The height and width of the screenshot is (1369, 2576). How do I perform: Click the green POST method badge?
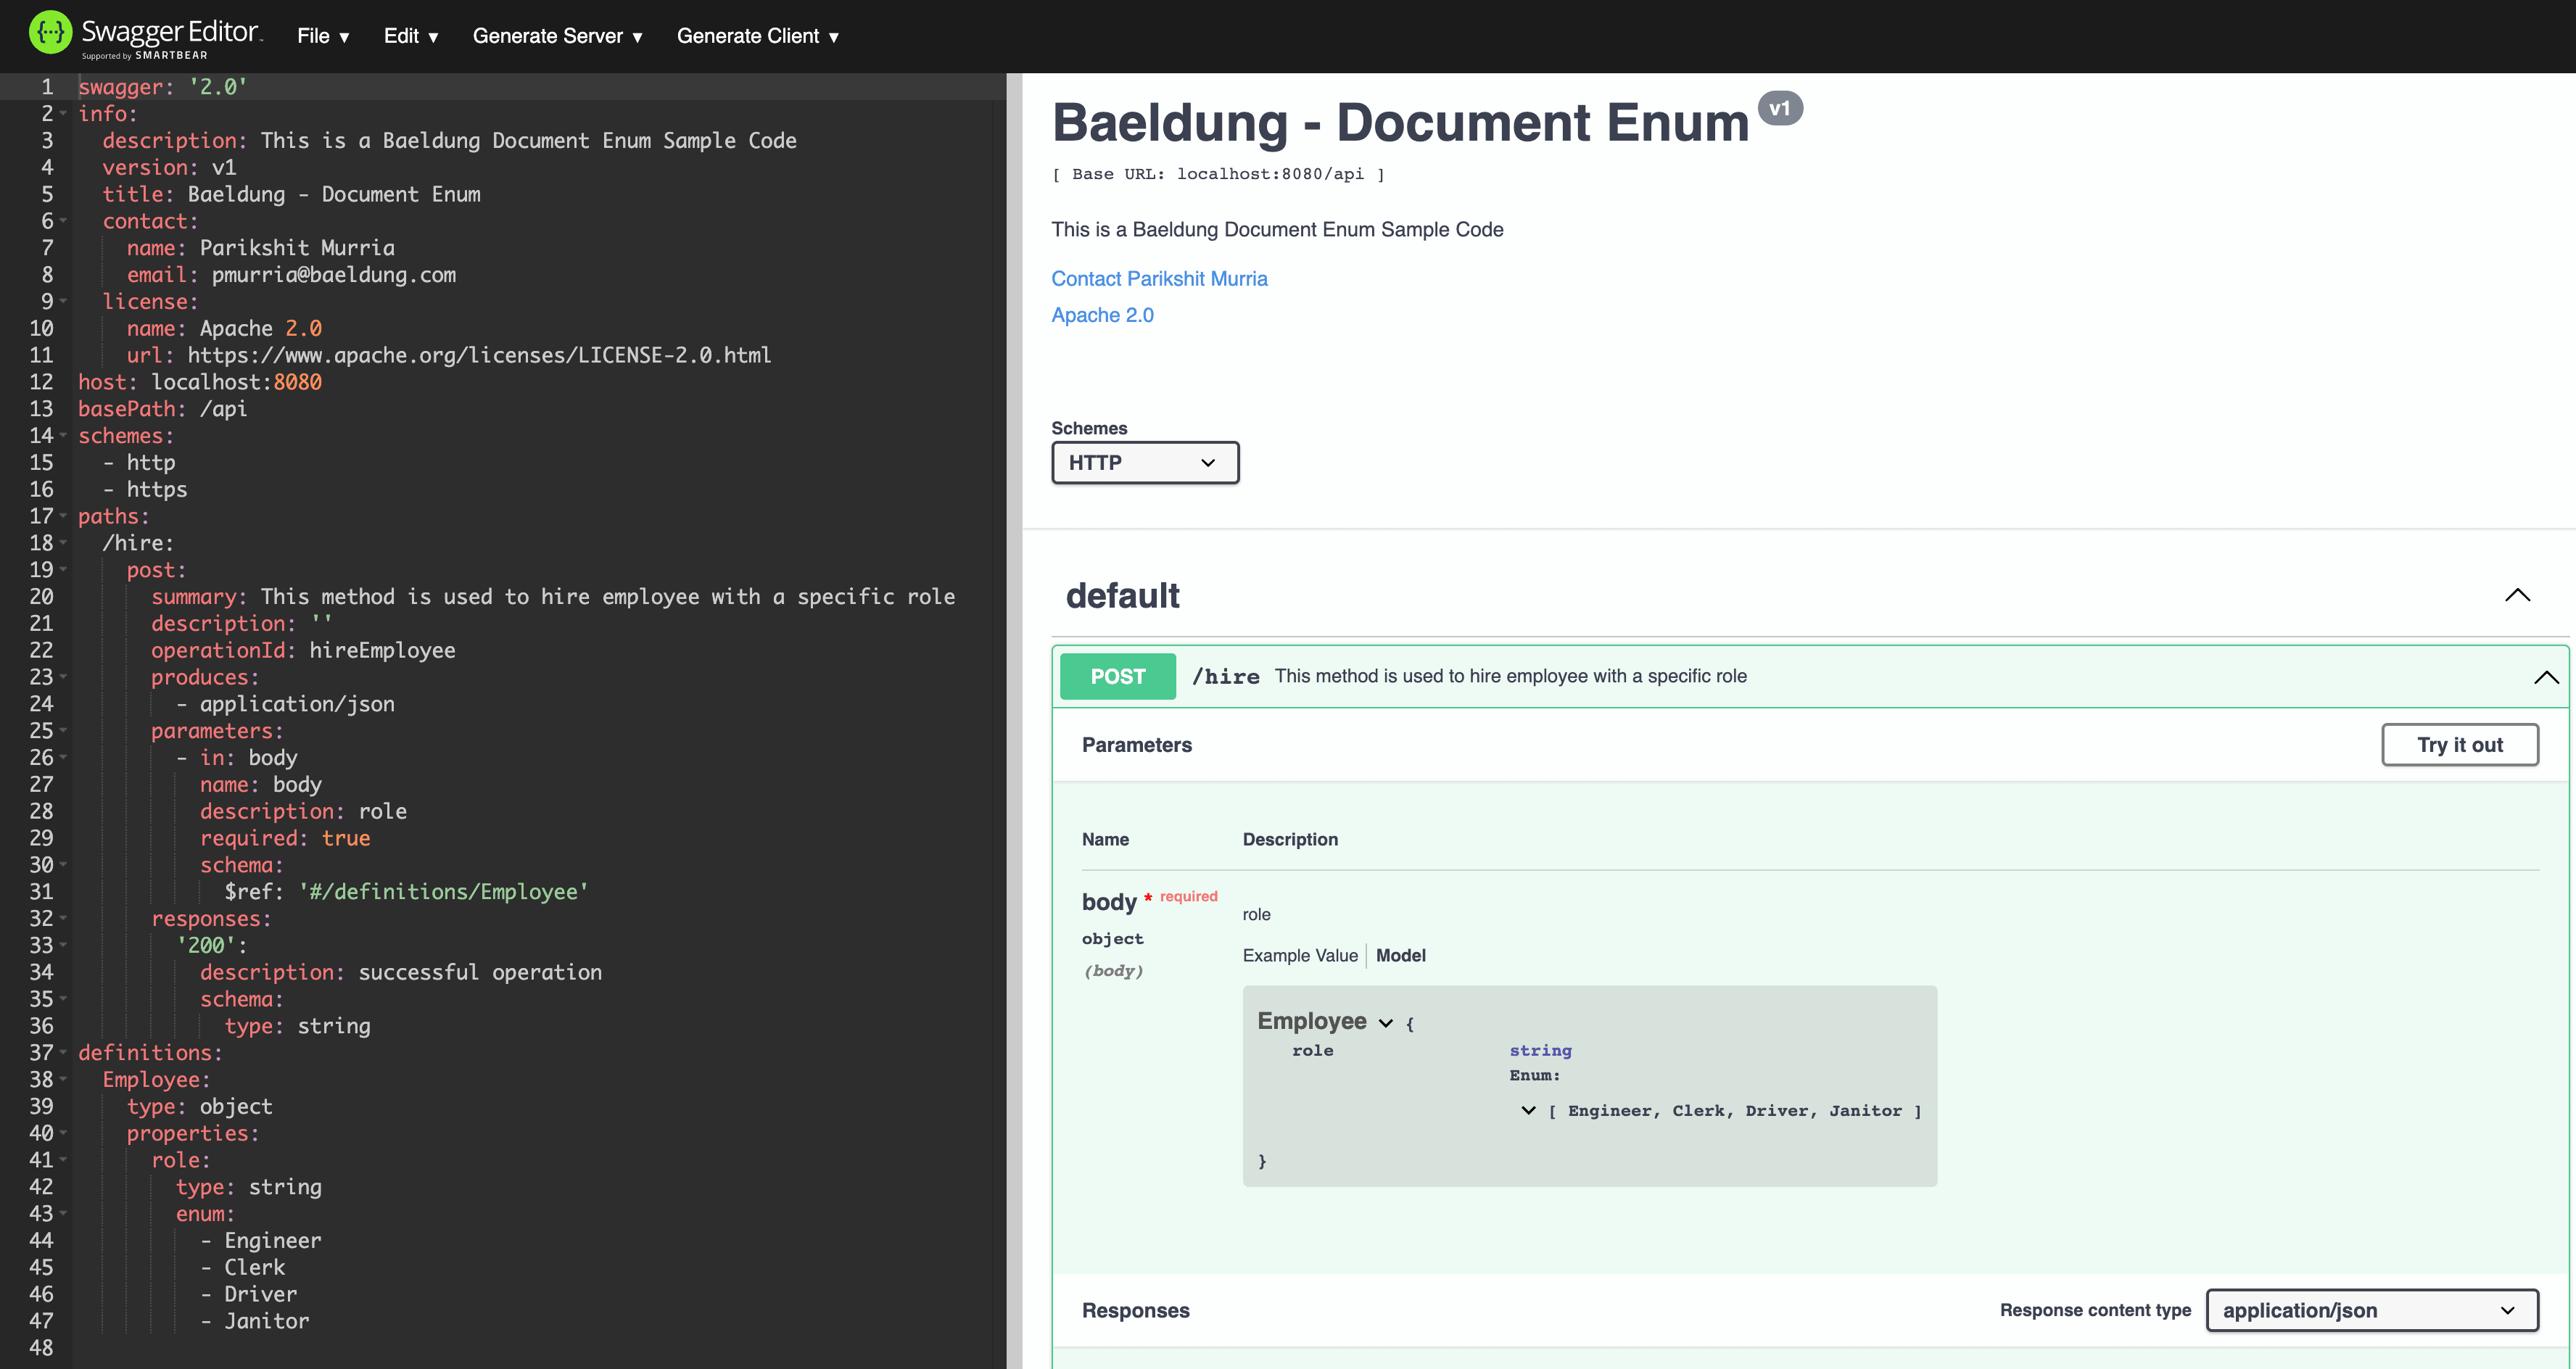(x=1117, y=676)
